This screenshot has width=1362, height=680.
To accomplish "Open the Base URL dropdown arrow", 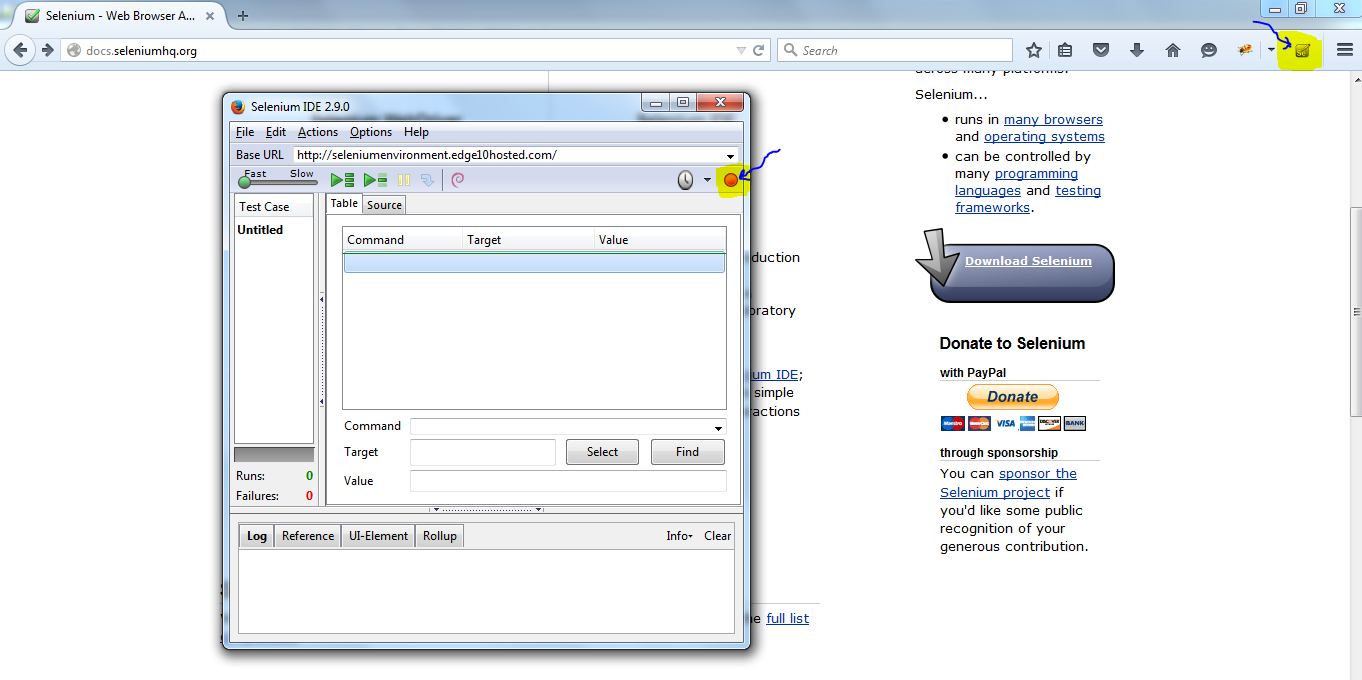I will point(731,156).
